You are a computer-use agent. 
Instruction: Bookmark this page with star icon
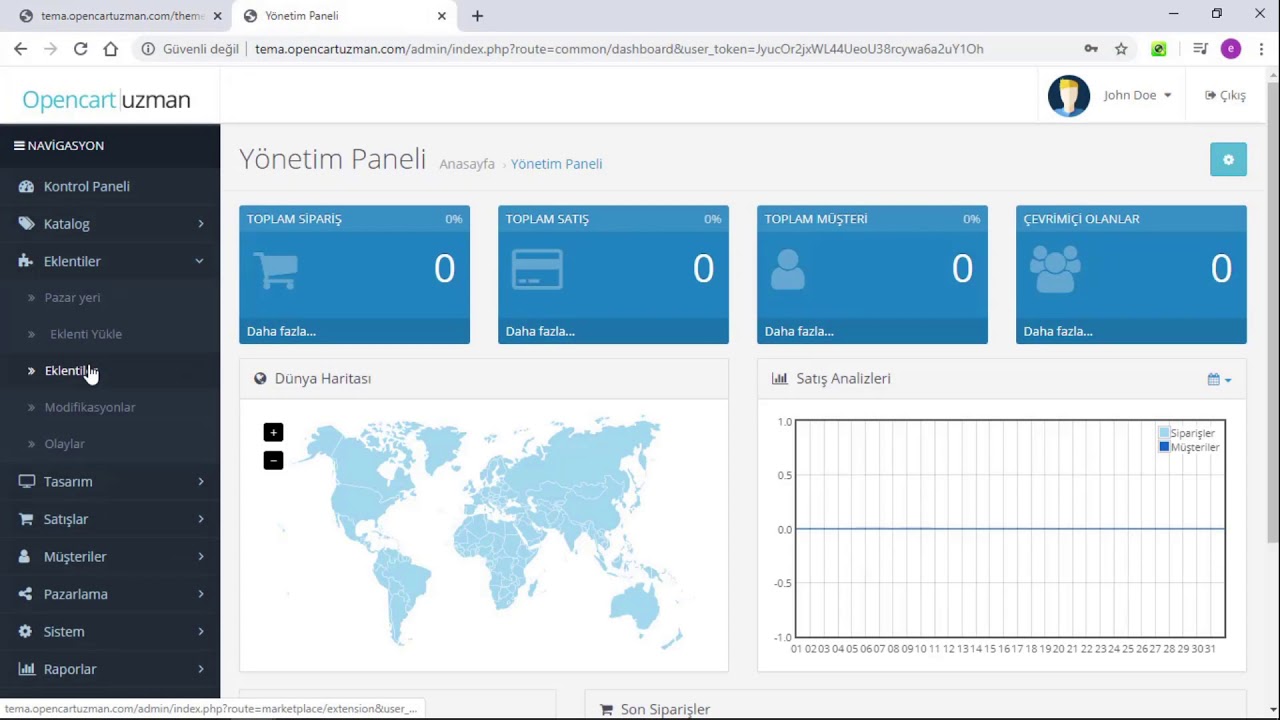click(x=1121, y=49)
